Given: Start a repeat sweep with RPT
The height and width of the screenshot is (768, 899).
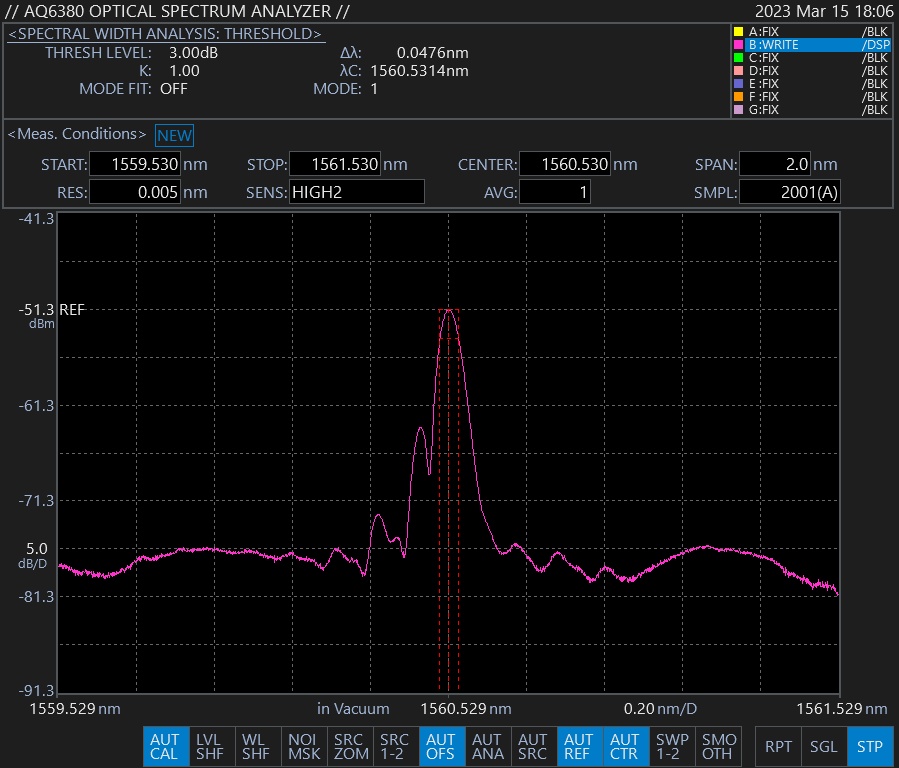Looking at the screenshot, I should point(778,746).
